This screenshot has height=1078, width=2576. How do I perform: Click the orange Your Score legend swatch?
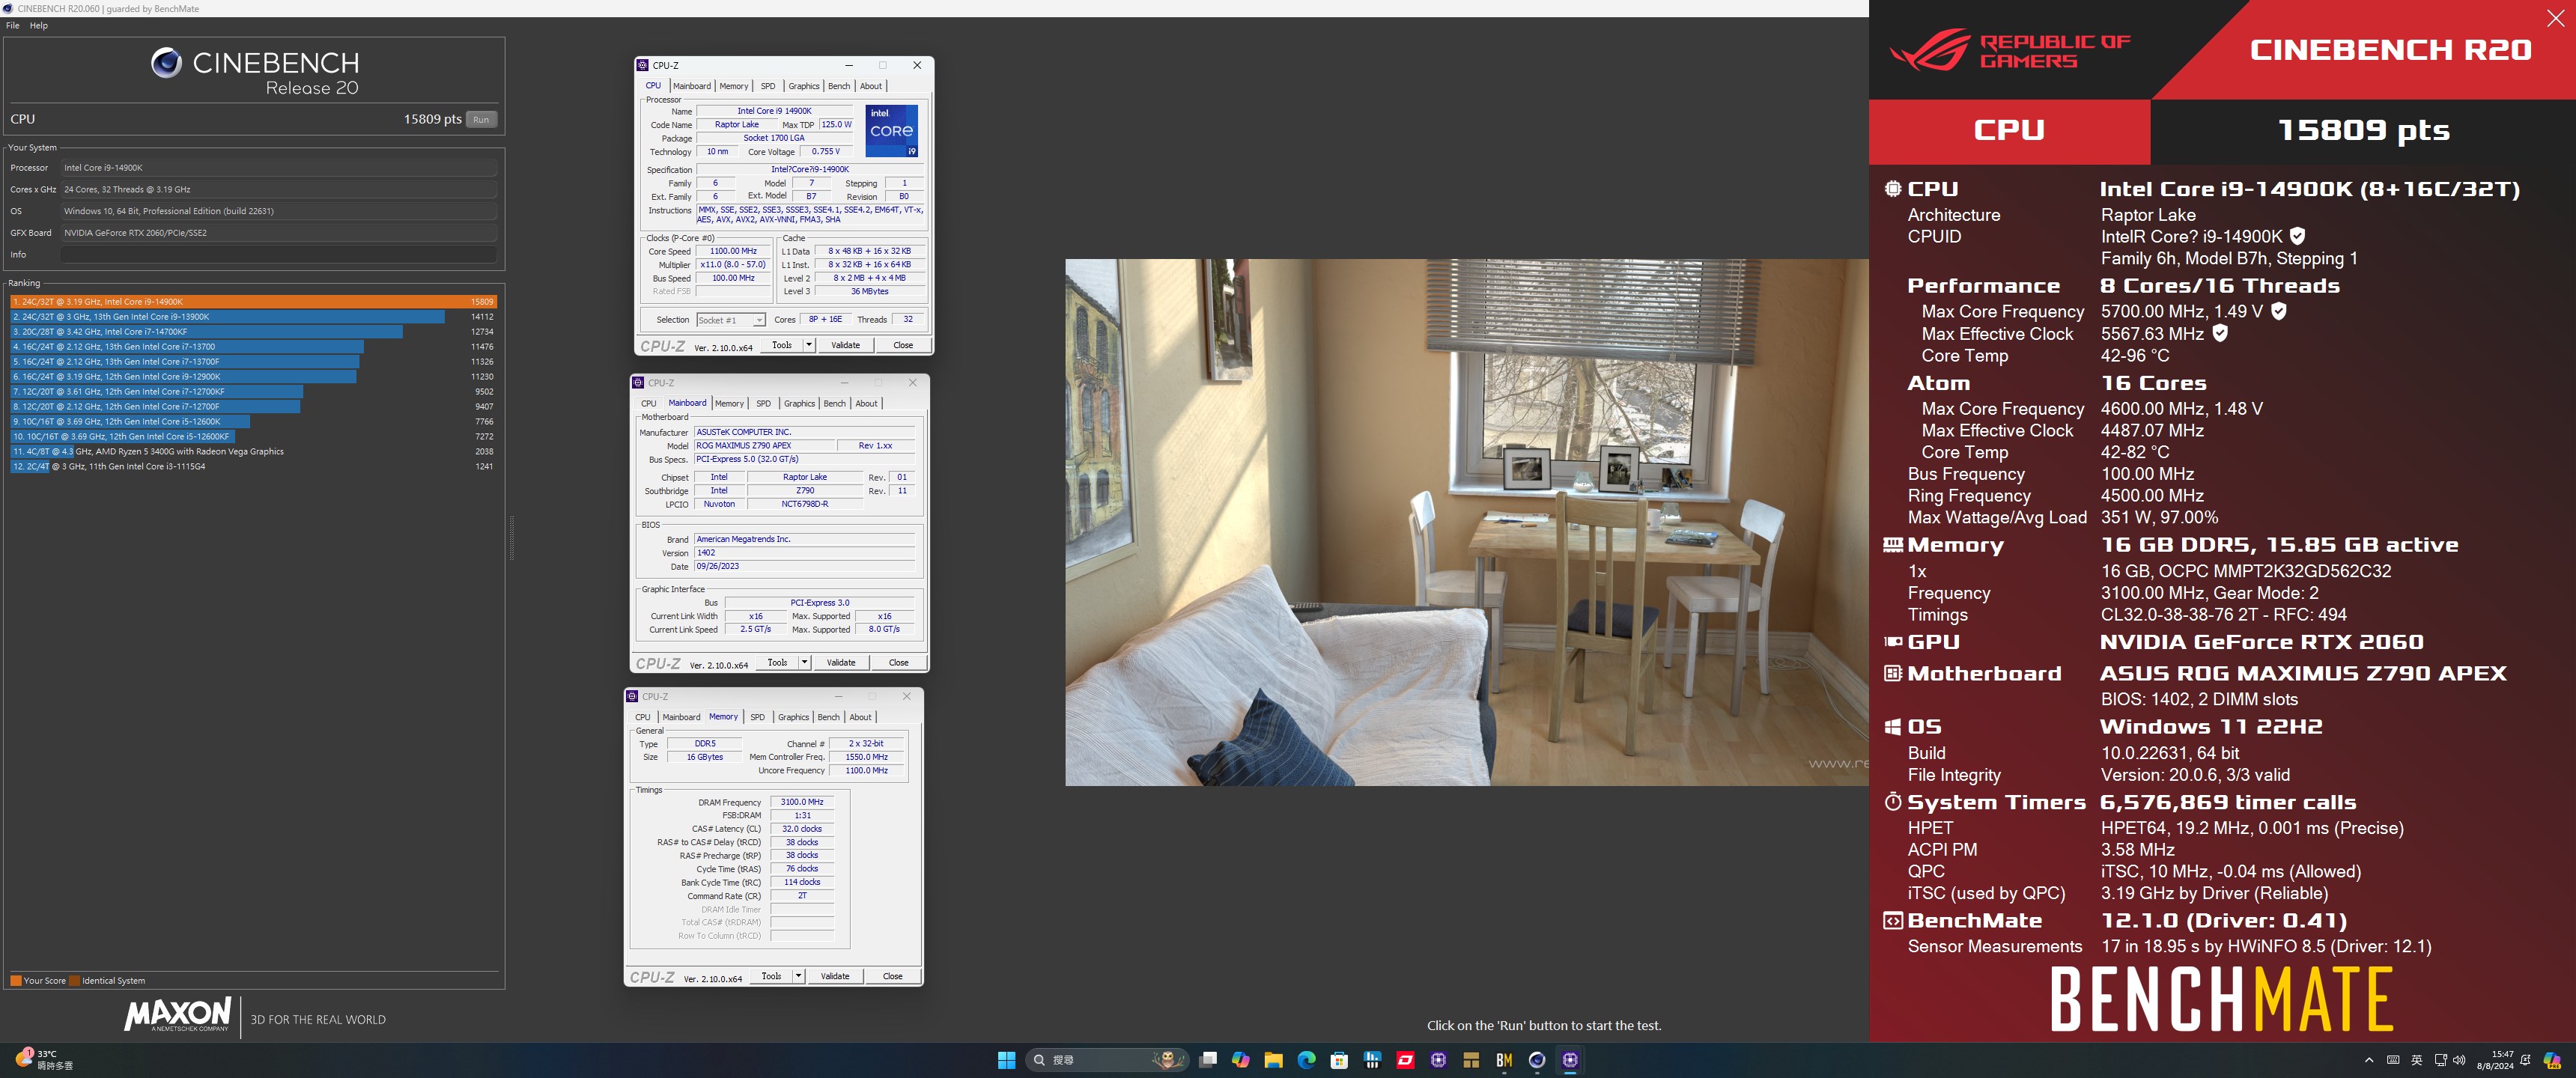click(x=15, y=980)
